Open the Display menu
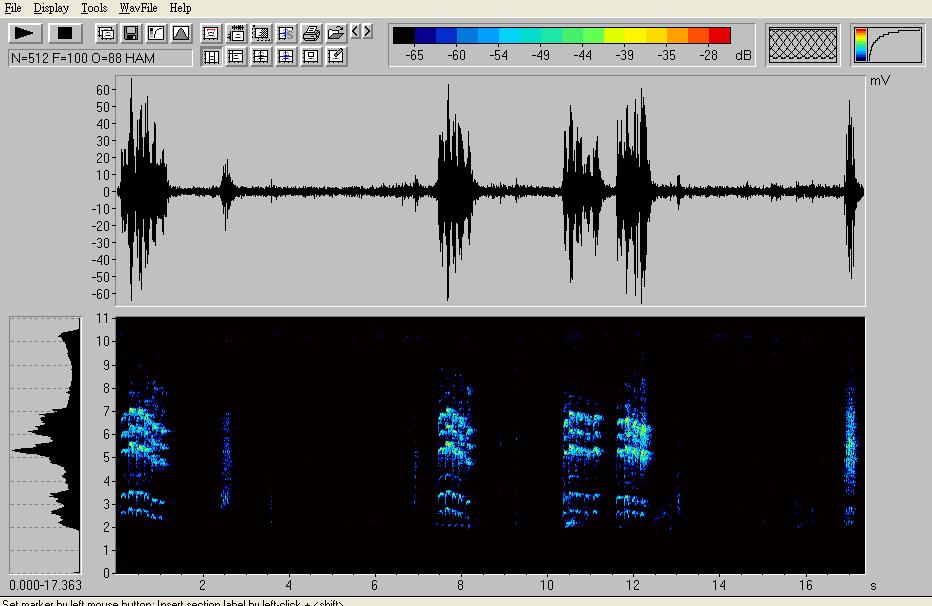 point(51,8)
